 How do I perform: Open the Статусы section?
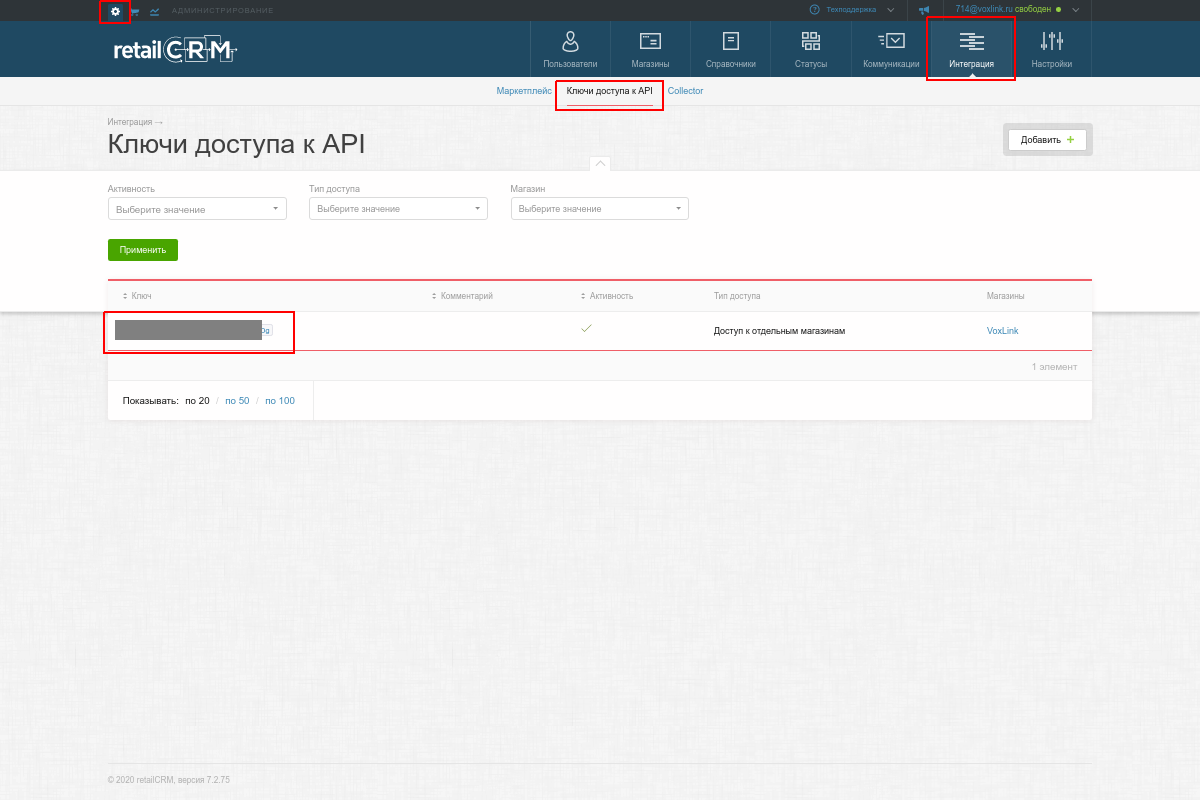(x=810, y=50)
